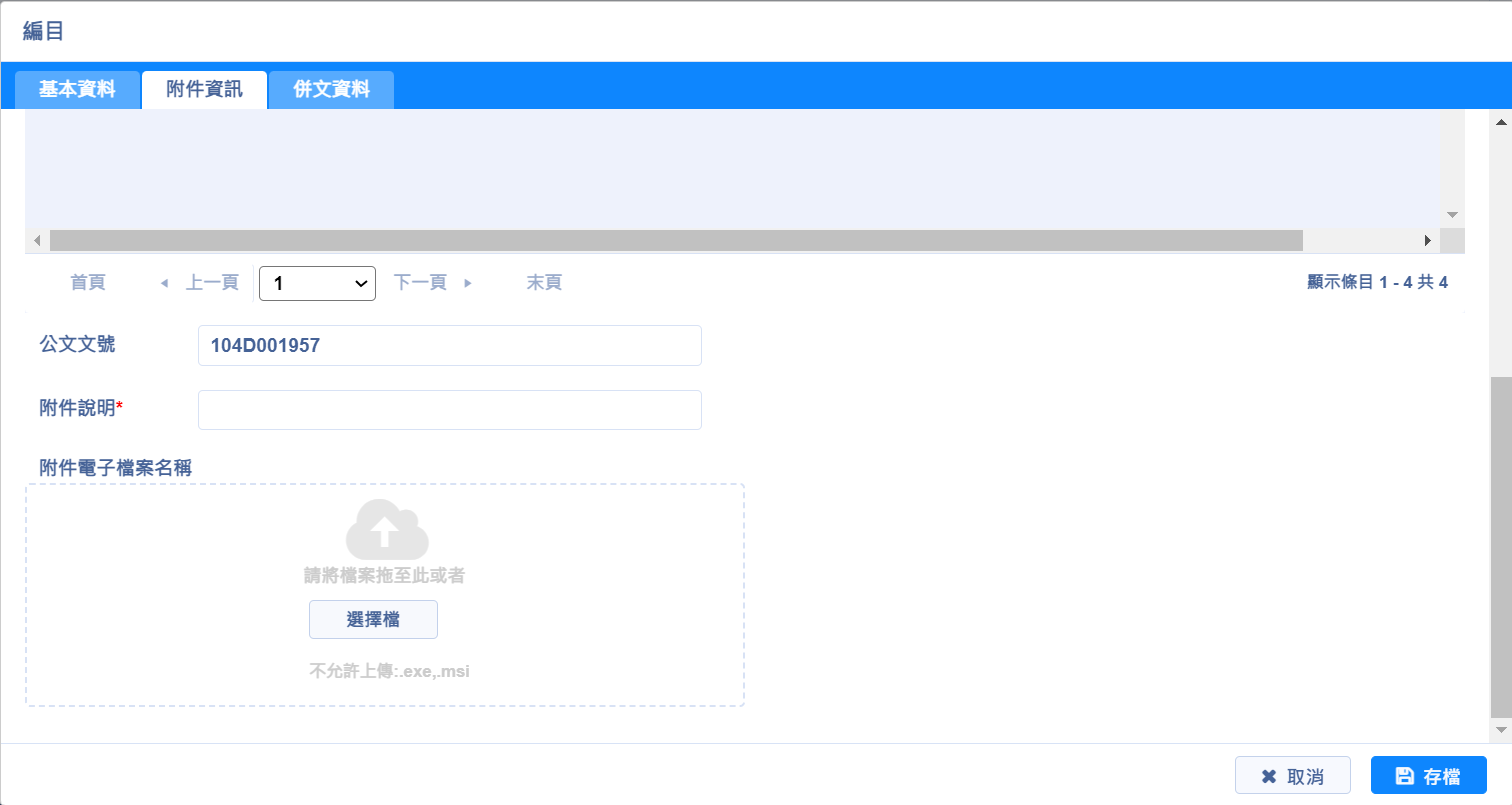The height and width of the screenshot is (805, 1512).
Task: Click the floppy disk icon on 存檔
Action: click(1404, 776)
